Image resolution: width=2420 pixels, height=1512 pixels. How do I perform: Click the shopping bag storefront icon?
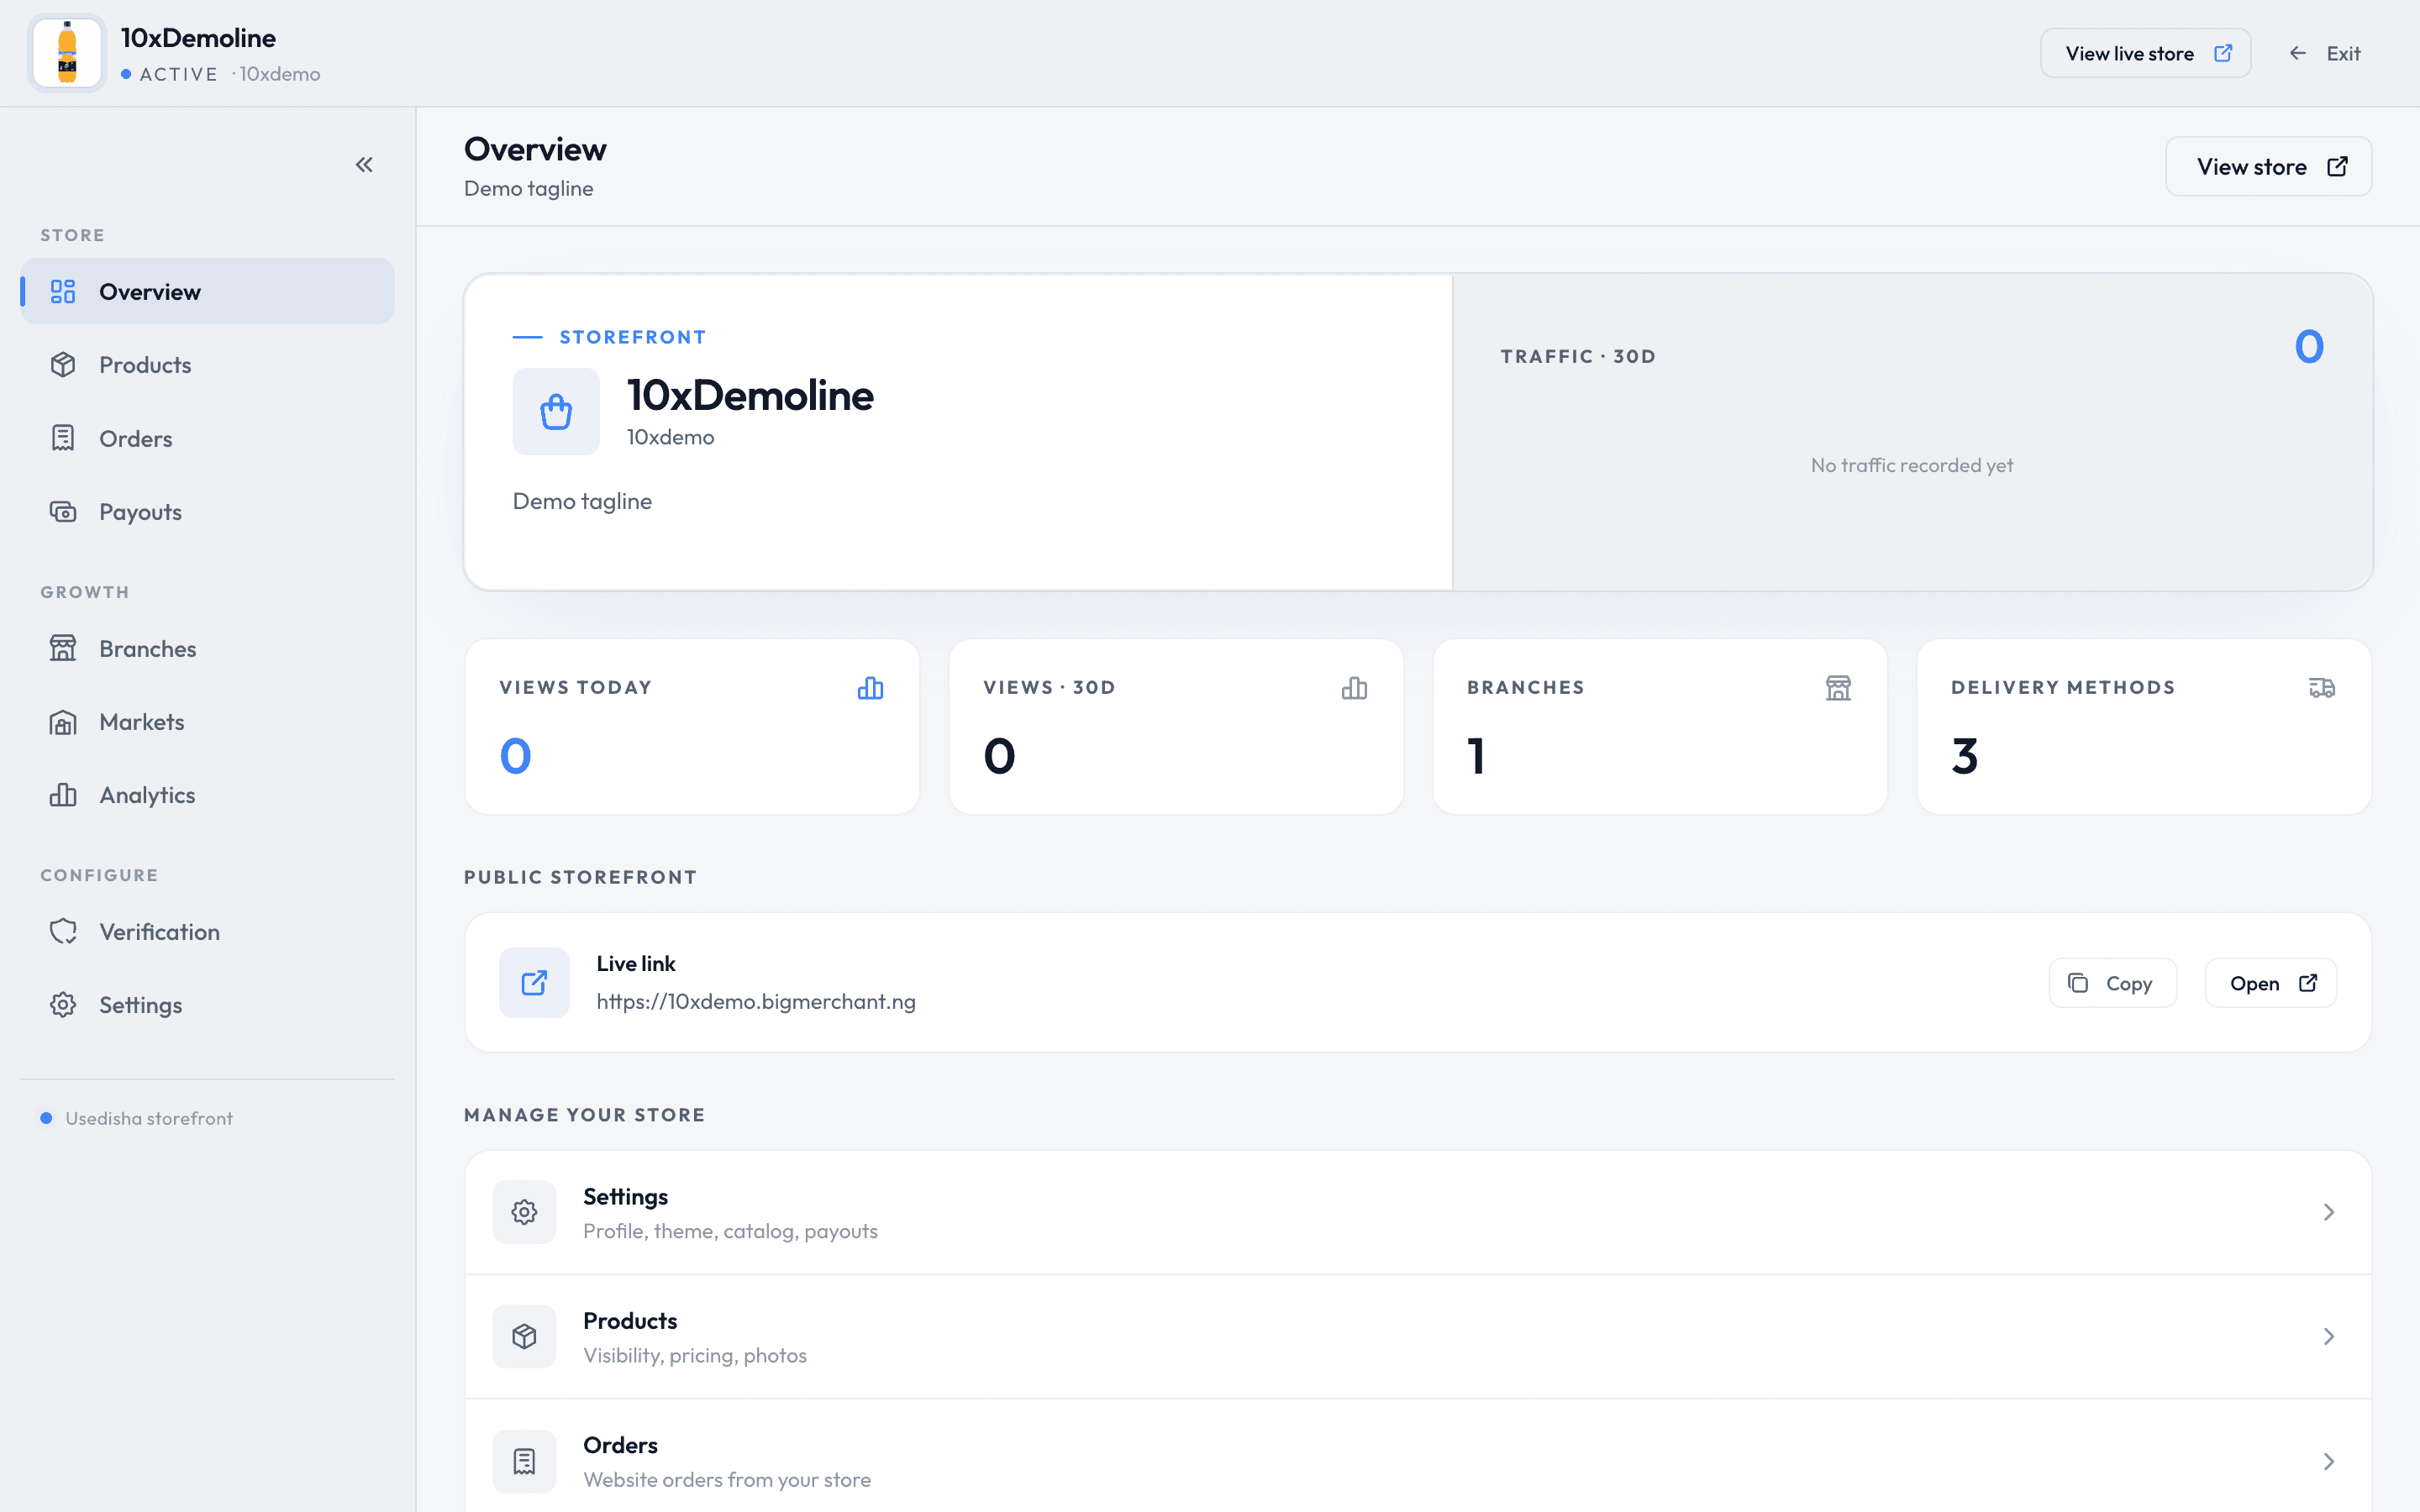point(556,411)
